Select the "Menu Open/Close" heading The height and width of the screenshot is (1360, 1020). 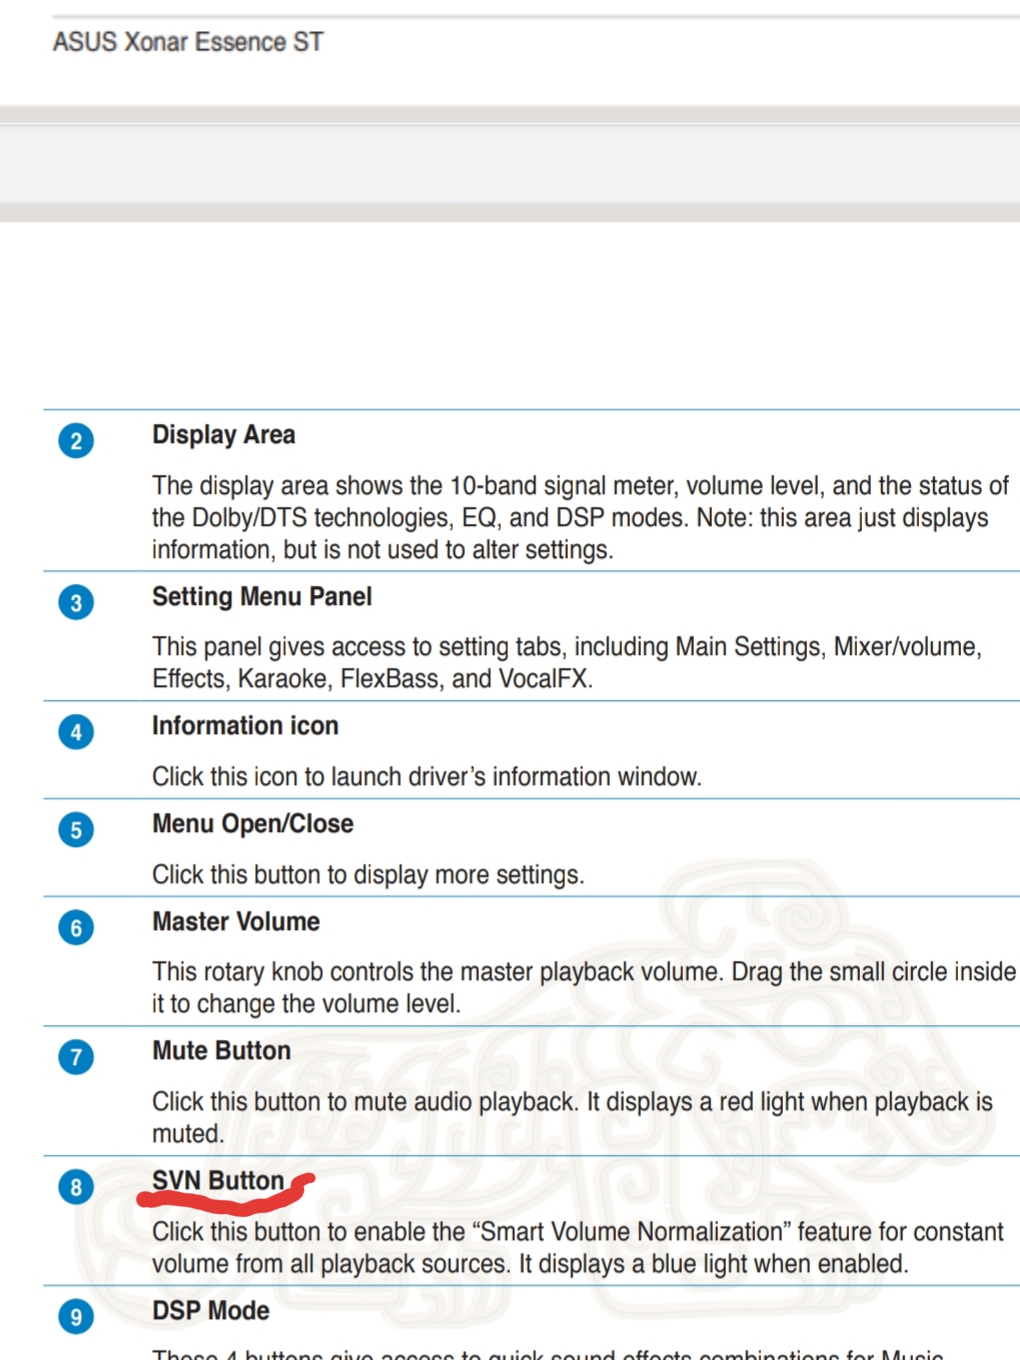[x=253, y=824]
